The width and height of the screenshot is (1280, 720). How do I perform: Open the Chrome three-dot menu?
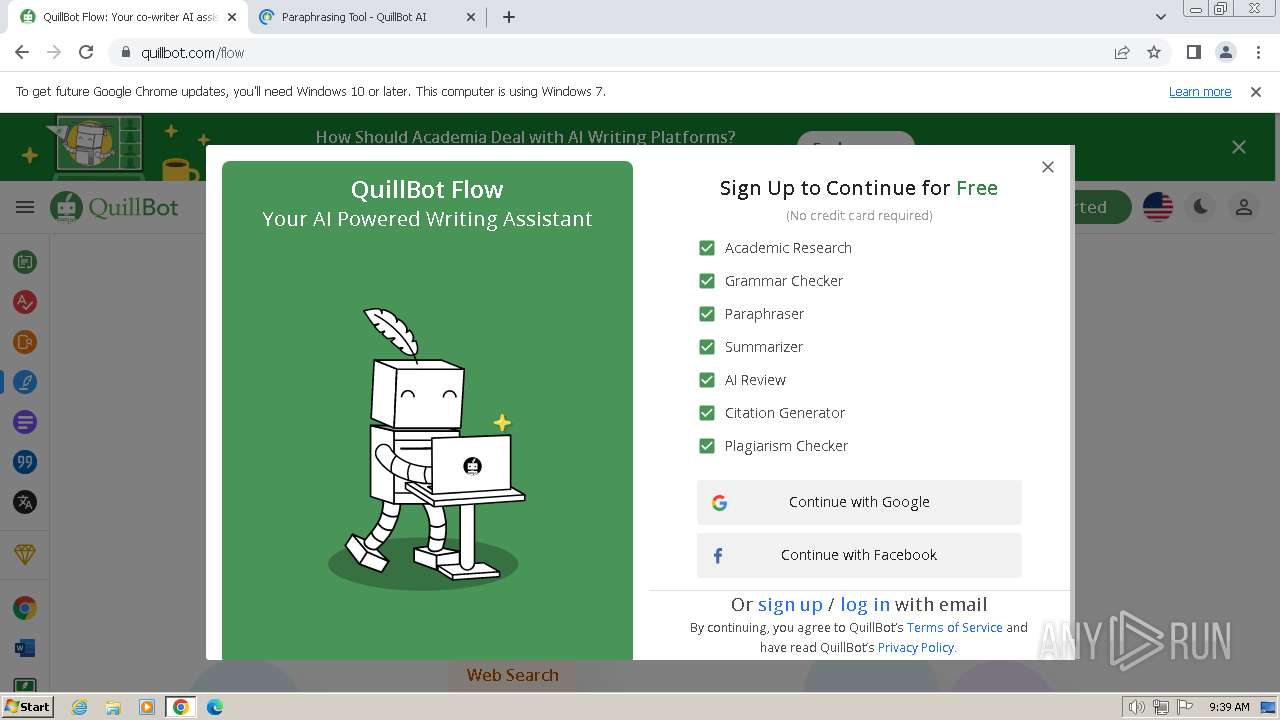(1257, 53)
